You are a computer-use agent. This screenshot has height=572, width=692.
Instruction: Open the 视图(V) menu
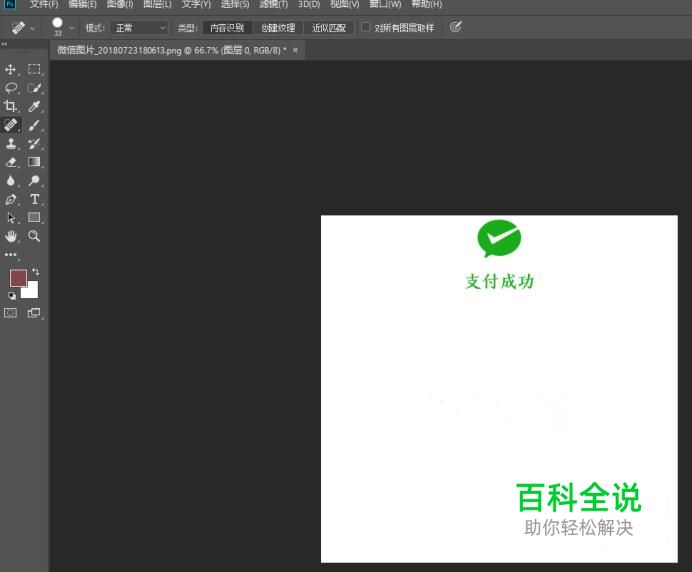345,4
